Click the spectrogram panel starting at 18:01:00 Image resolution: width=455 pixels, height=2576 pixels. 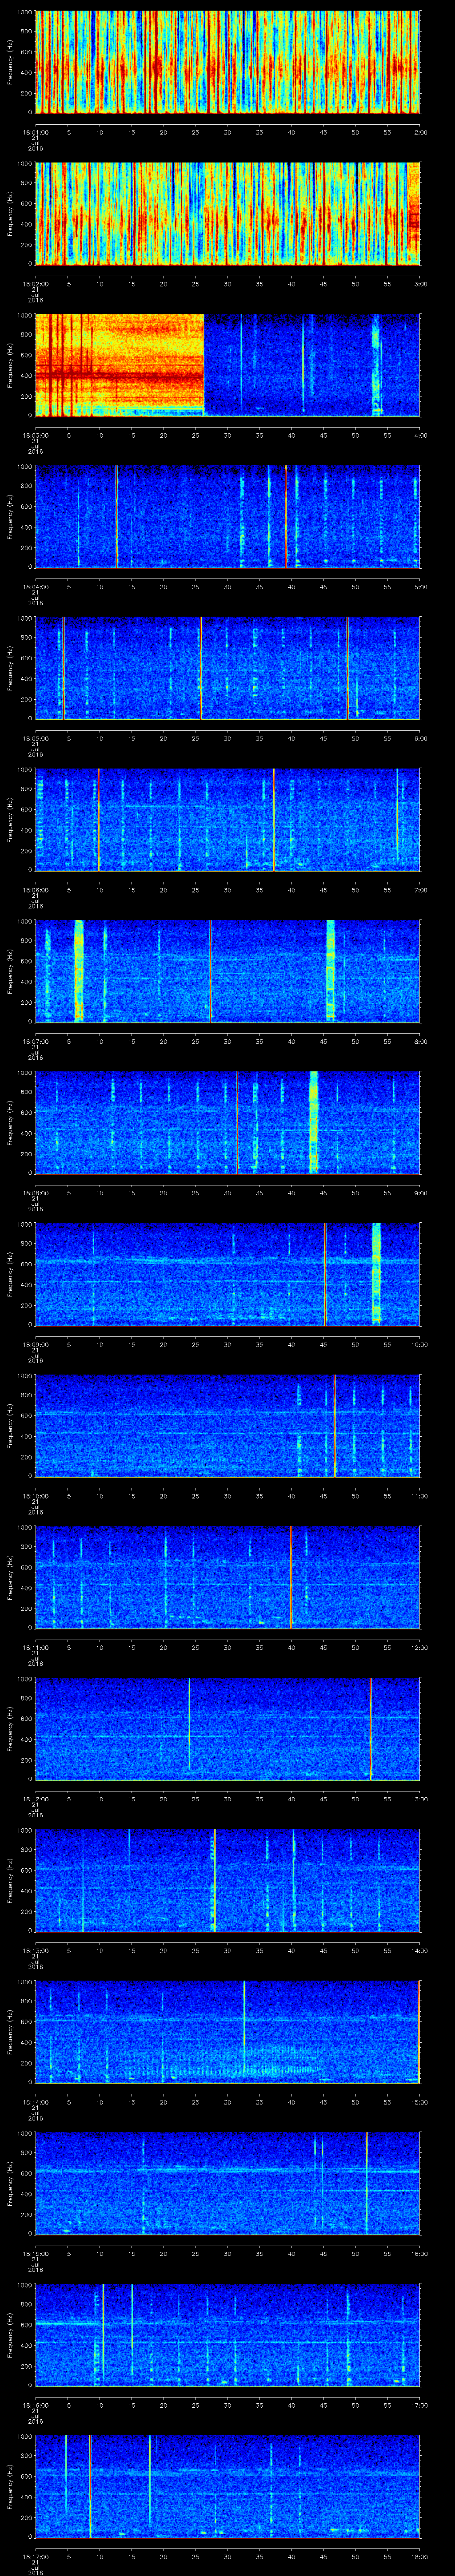pos(228,62)
